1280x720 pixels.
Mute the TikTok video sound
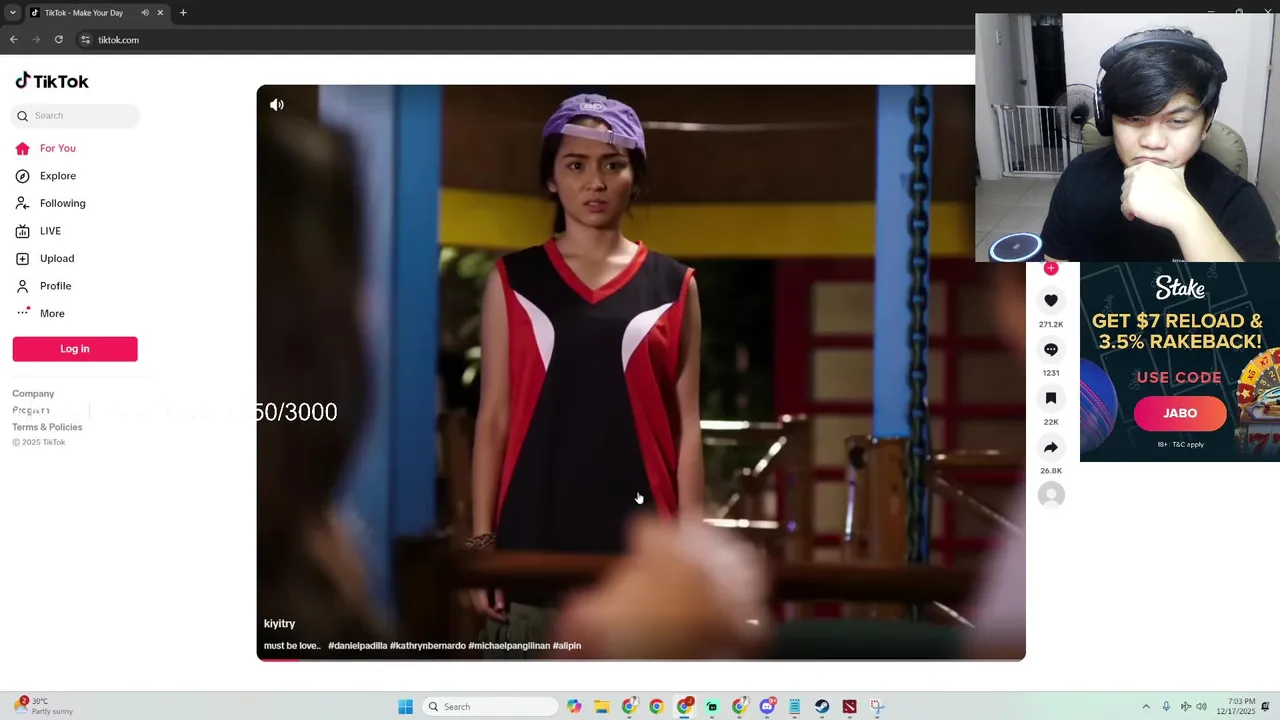(277, 104)
